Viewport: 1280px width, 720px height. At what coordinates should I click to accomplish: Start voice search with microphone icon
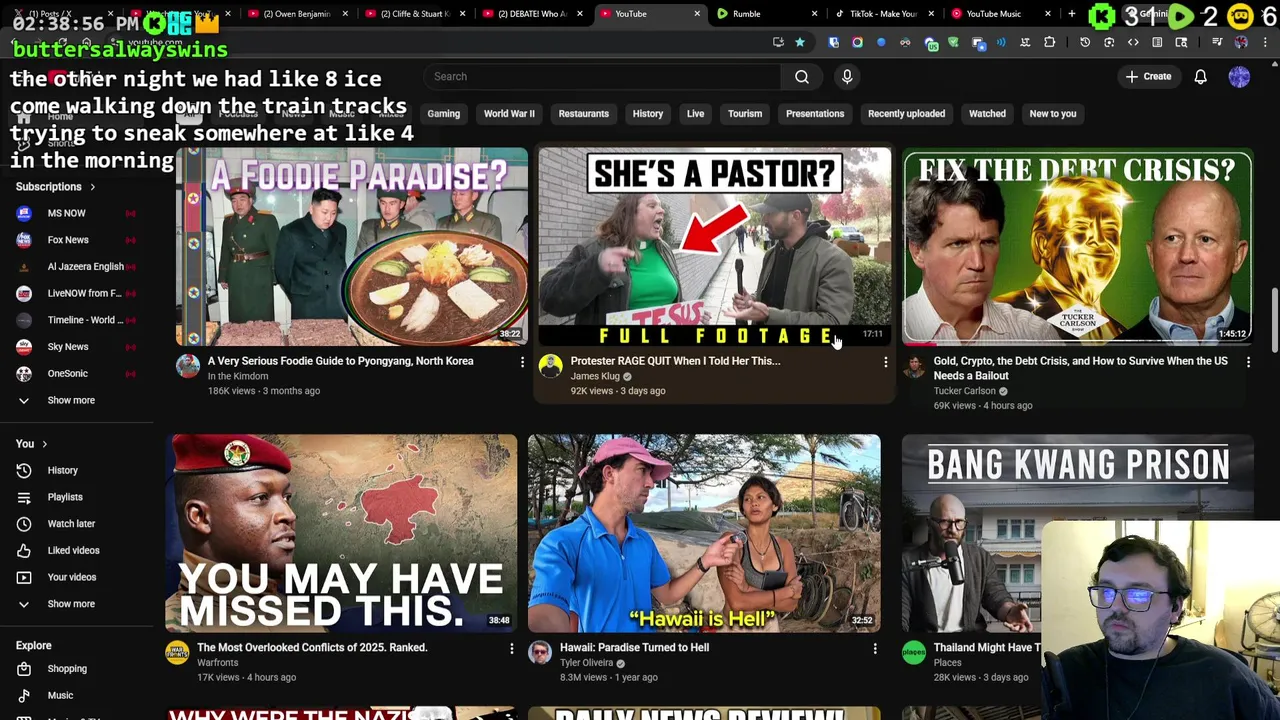coord(847,76)
